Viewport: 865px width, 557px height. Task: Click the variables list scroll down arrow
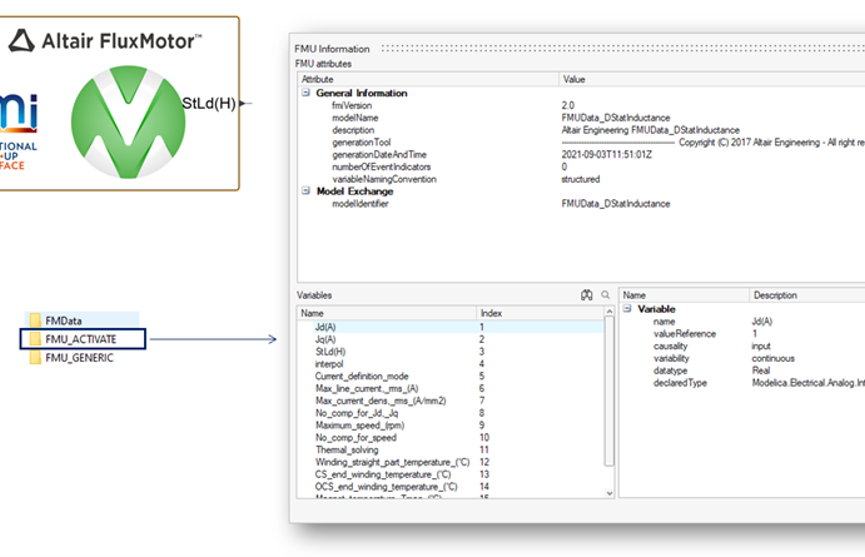609,493
